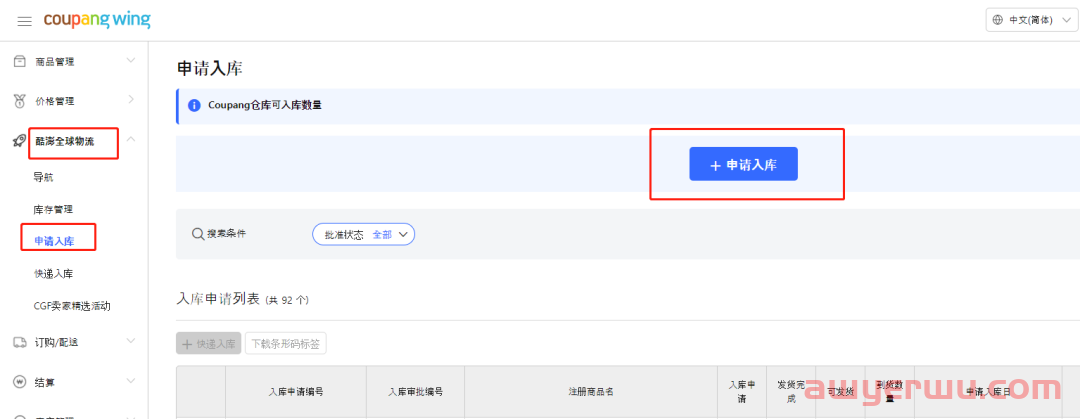This screenshot has height=419, width=1080.
Task: Click the 酷澎全球物流 rocket icon
Action: [19, 141]
